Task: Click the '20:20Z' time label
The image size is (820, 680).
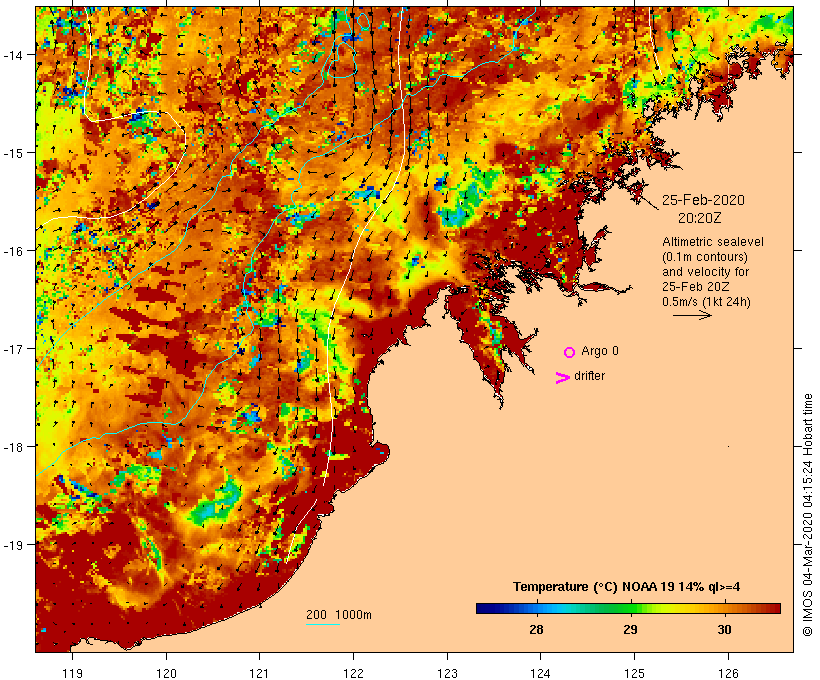Action: pyautogui.click(x=699, y=218)
